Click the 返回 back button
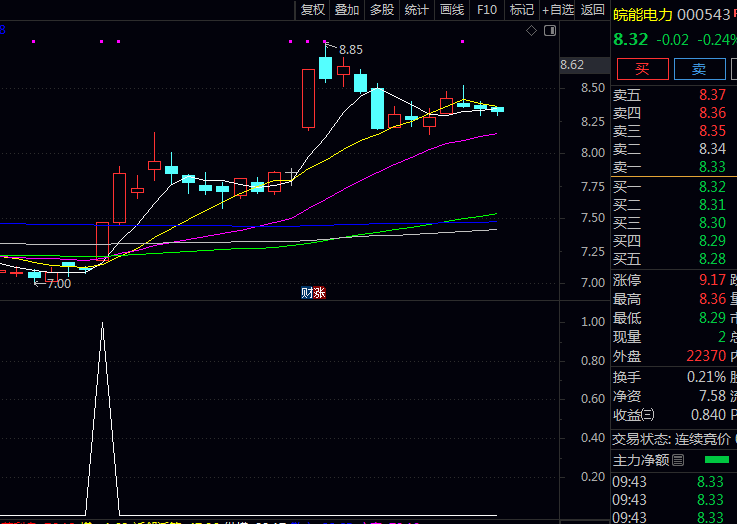The image size is (737, 524). pos(593,10)
